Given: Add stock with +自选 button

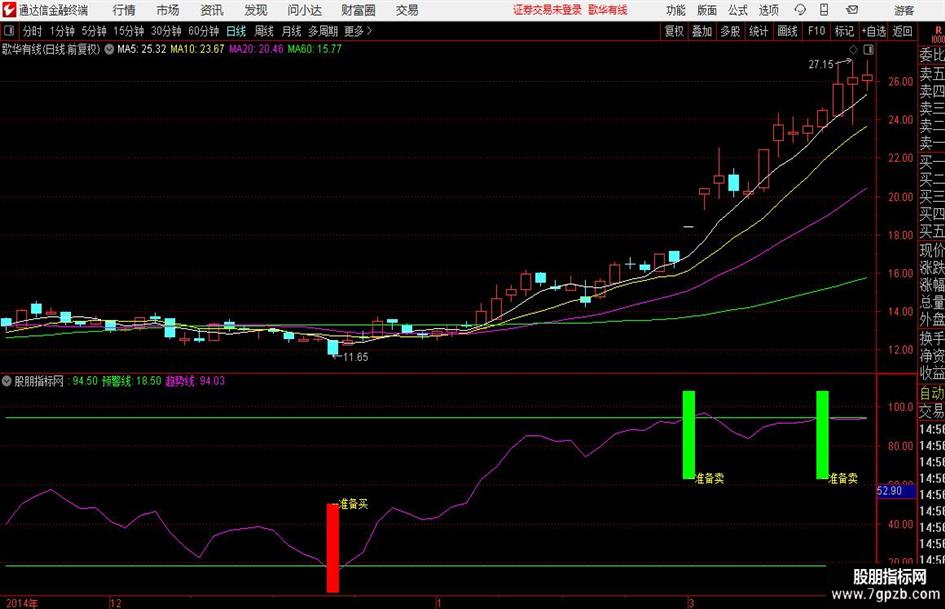Looking at the screenshot, I should pyautogui.click(x=873, y=31).
